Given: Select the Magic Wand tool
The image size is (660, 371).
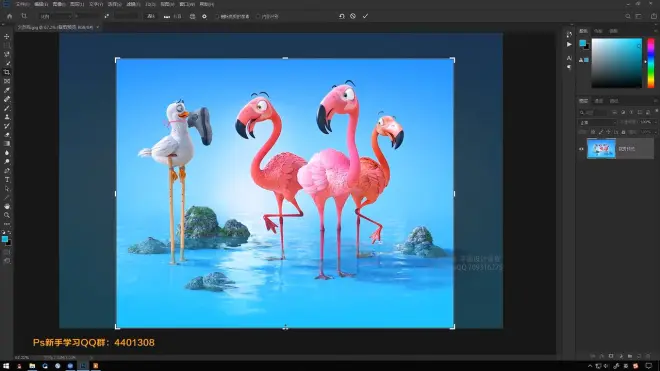Looking at the screenshot, I should click(7, 63).
